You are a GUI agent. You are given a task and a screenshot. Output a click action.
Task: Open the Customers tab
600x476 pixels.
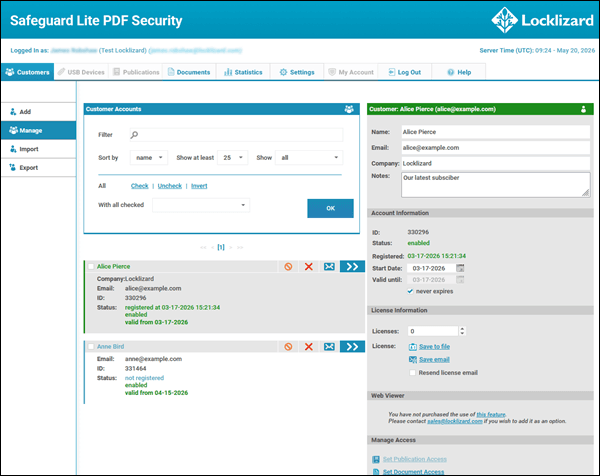point(27,72)
